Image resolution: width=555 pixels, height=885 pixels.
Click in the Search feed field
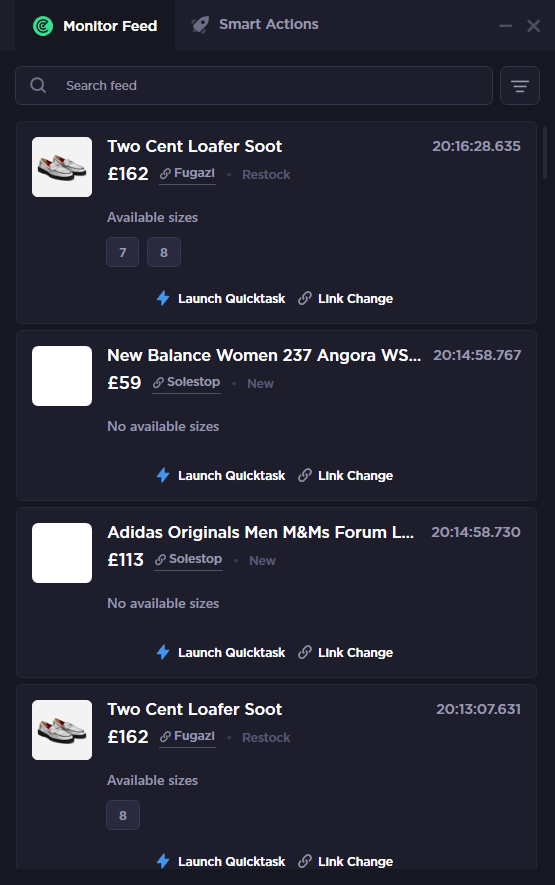(x=254, y=86)
